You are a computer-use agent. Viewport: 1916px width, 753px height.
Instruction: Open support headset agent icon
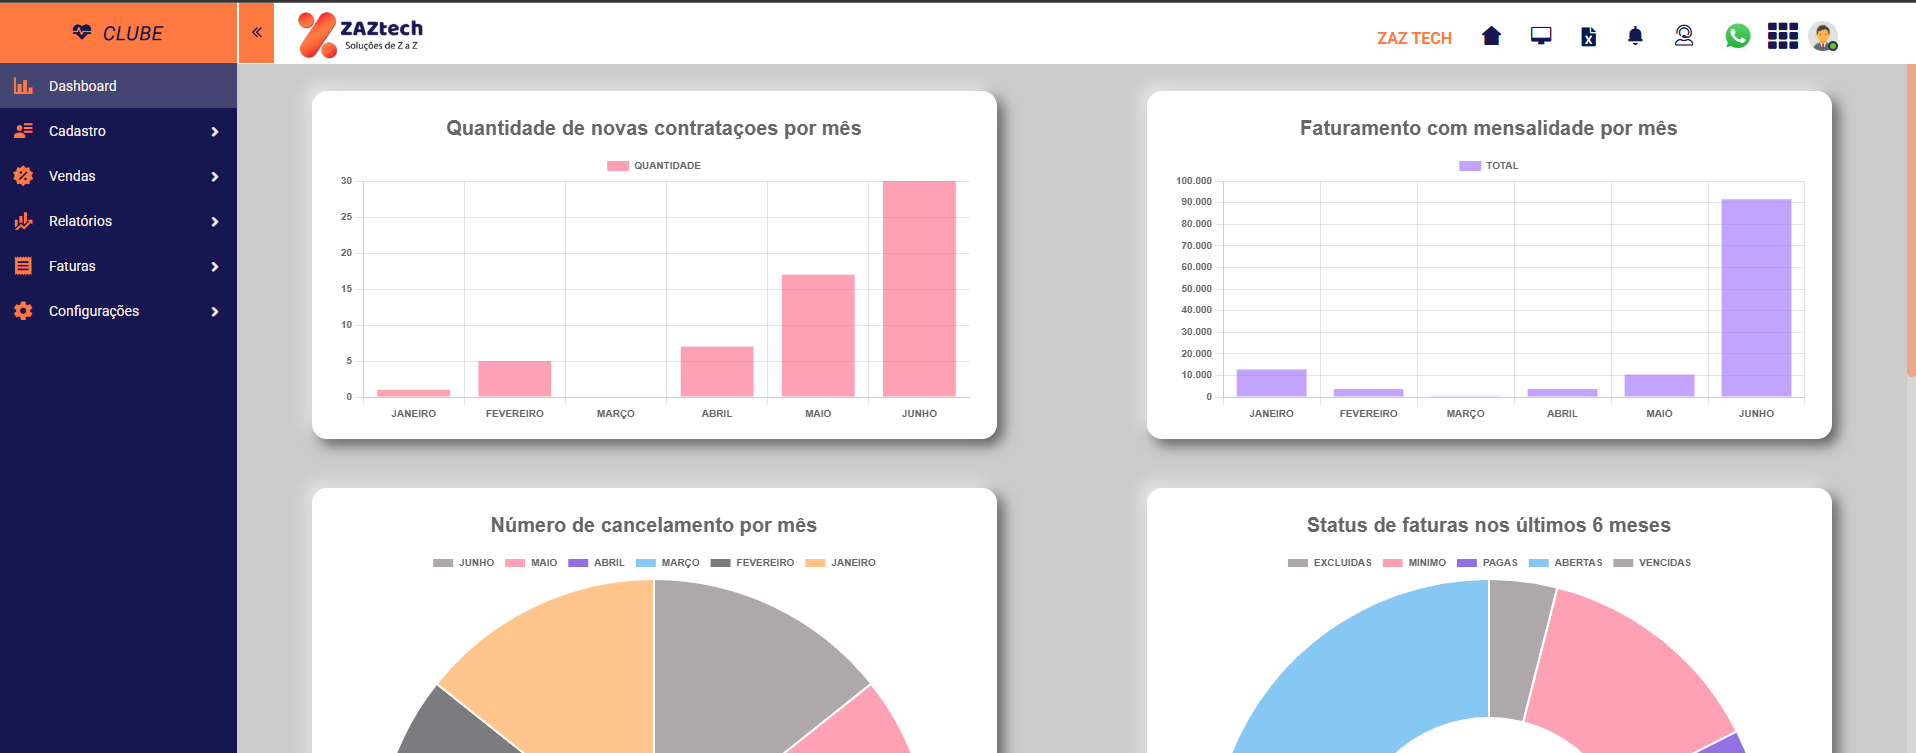(x=1684, y=36)
